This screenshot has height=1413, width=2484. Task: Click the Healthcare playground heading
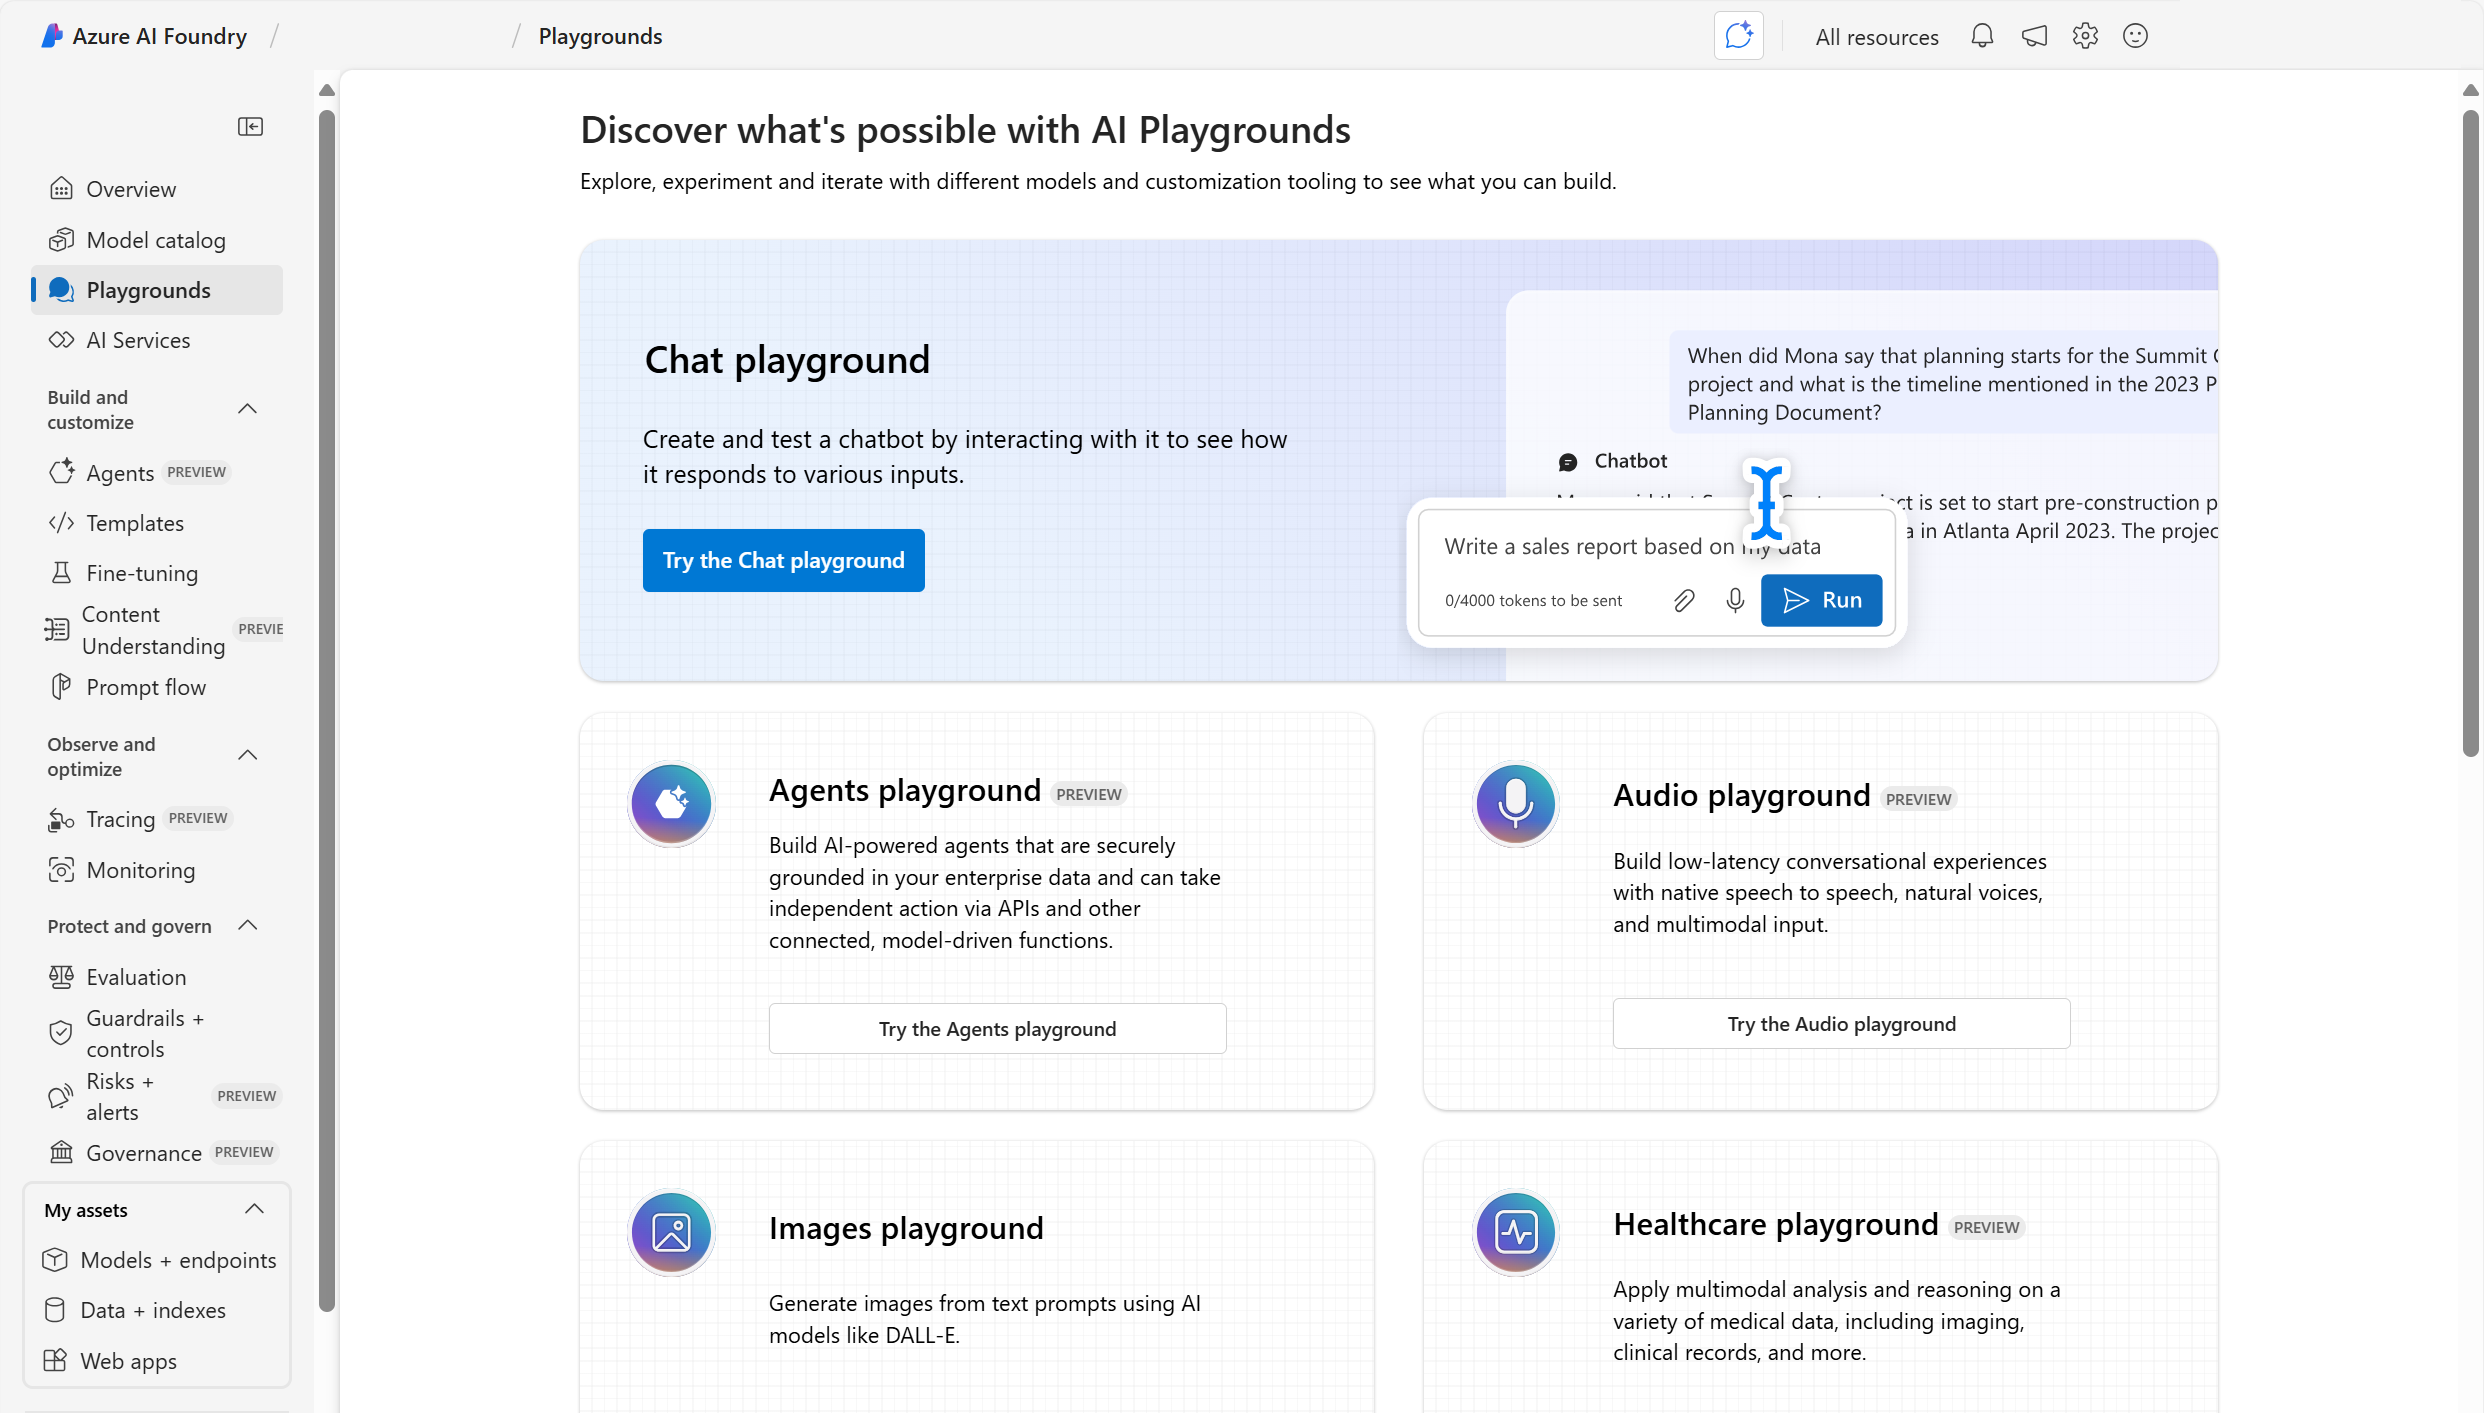point(1775,1224)
